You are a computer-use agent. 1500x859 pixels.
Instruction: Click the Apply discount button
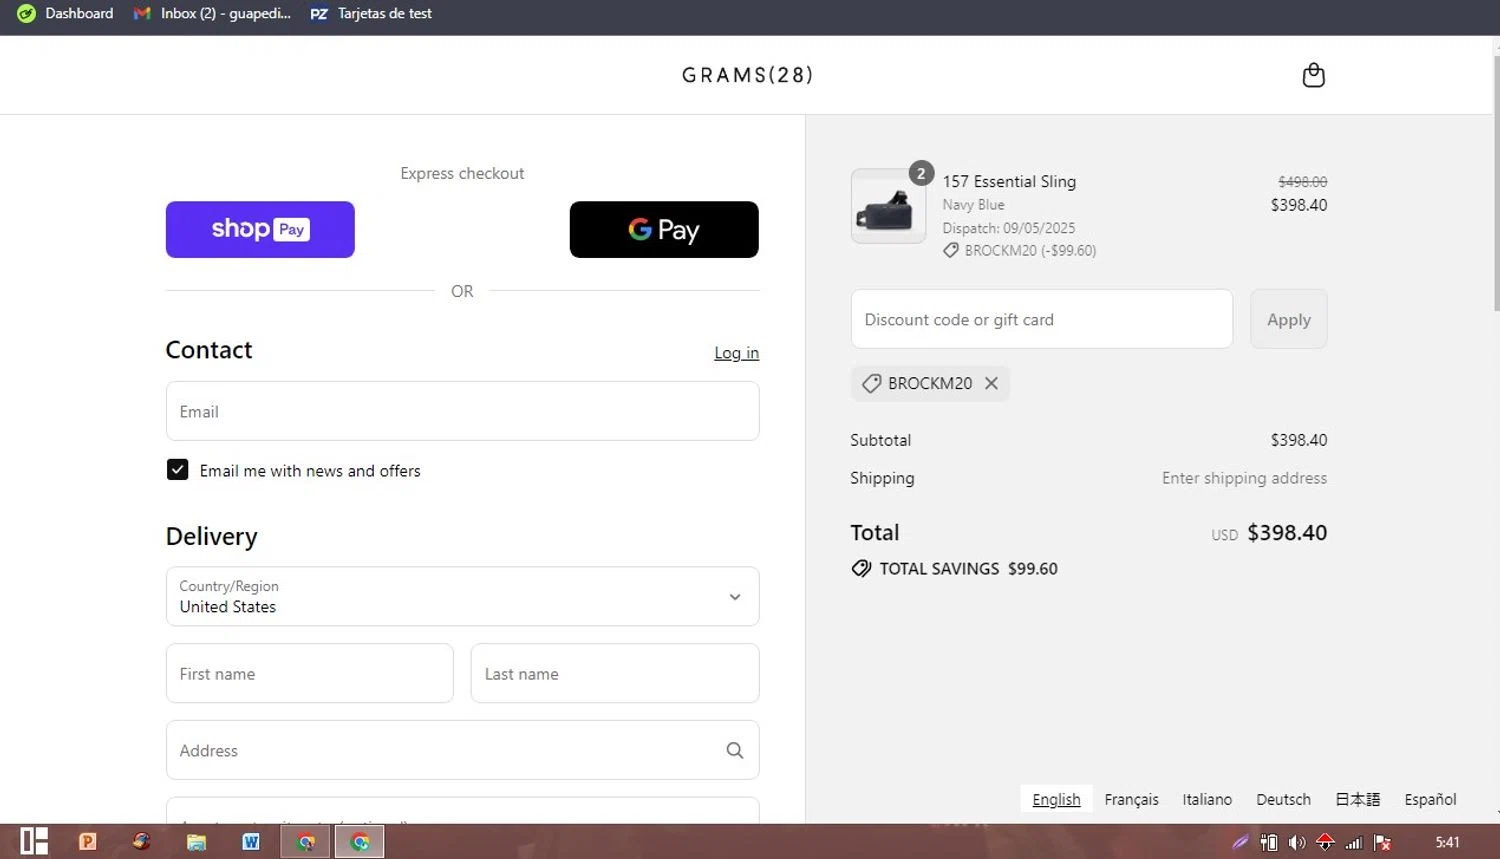(1288, 319)
